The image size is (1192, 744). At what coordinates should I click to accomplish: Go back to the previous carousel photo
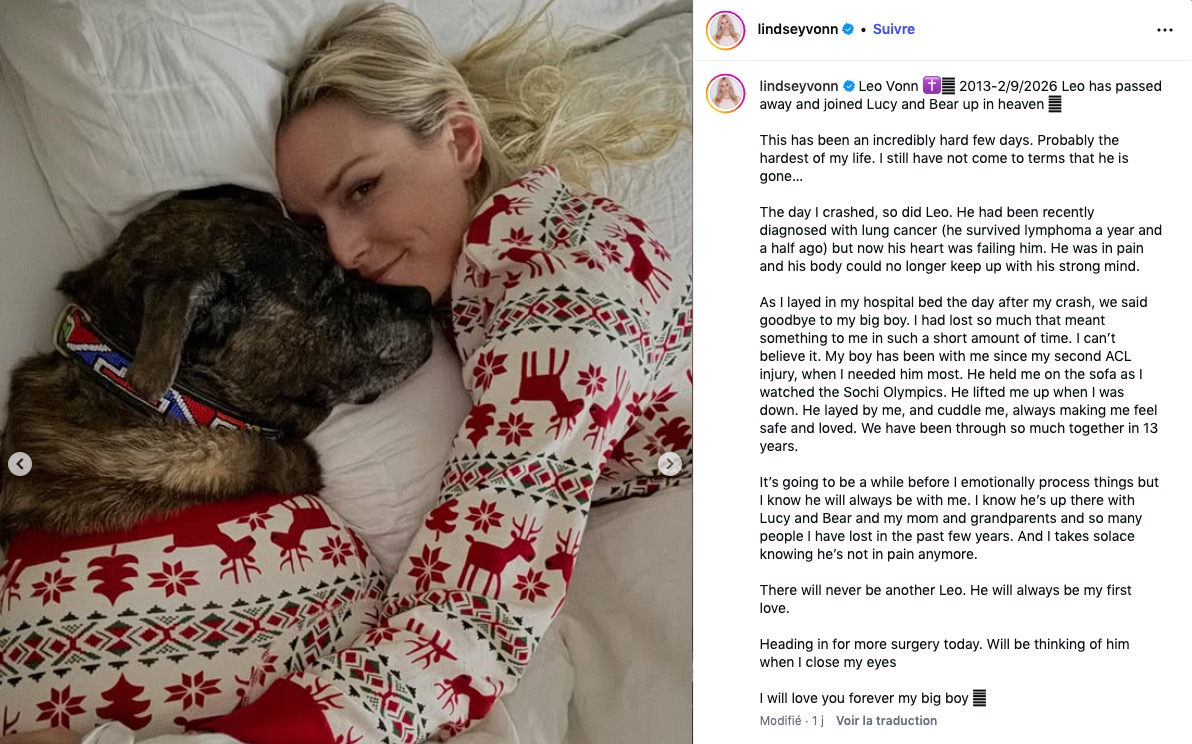(x=20, y=464)
